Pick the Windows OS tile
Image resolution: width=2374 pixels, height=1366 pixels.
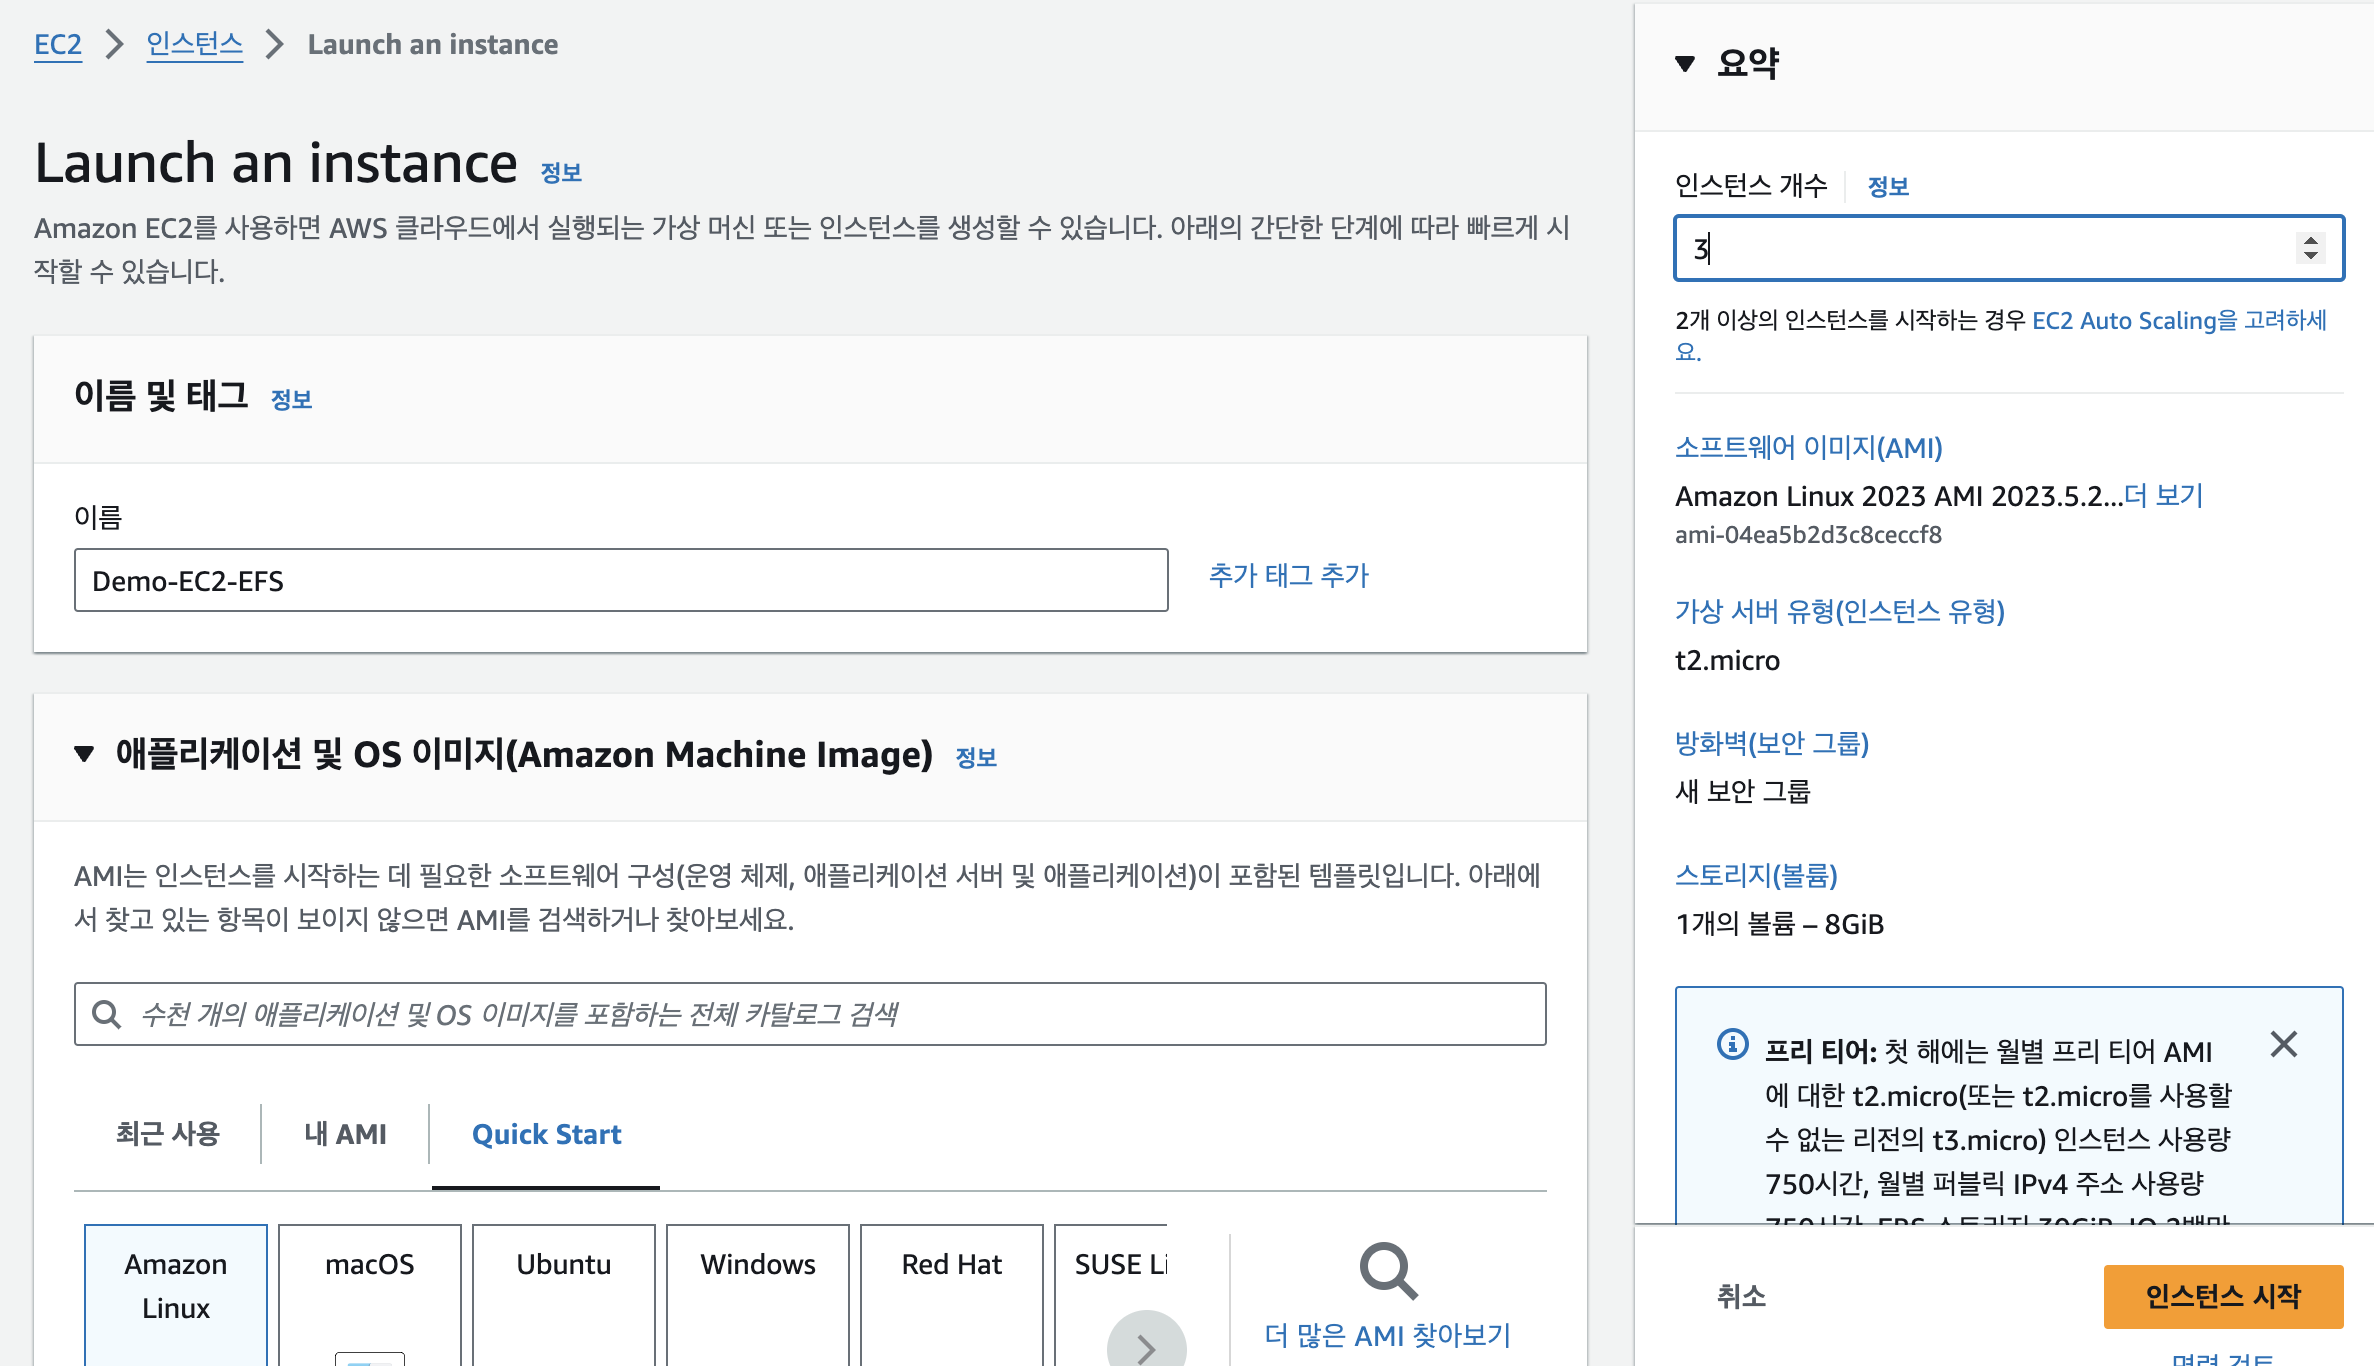[x=757, y=1288]
